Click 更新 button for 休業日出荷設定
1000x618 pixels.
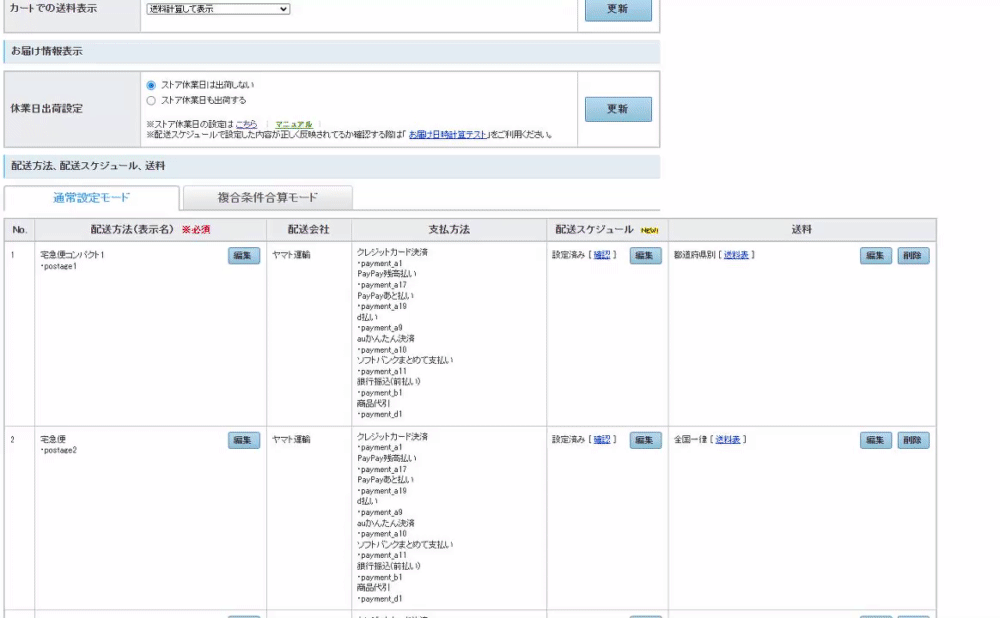click(x=617, y=109)
